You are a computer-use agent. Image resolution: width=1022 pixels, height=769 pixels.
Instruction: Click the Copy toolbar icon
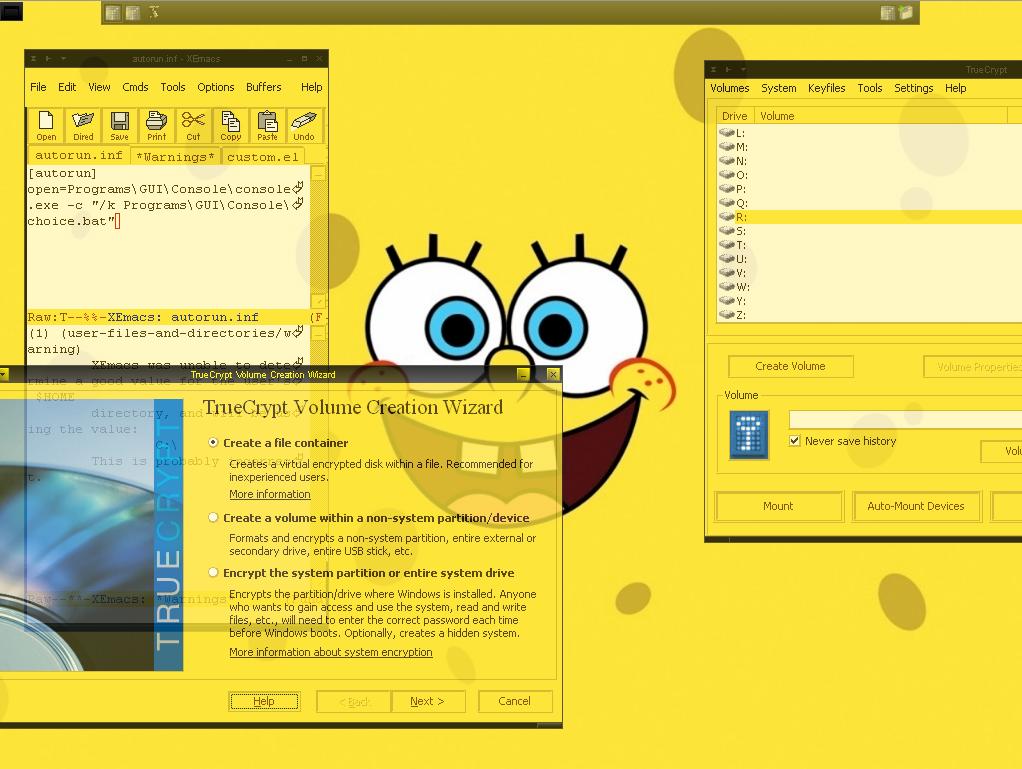230,126
